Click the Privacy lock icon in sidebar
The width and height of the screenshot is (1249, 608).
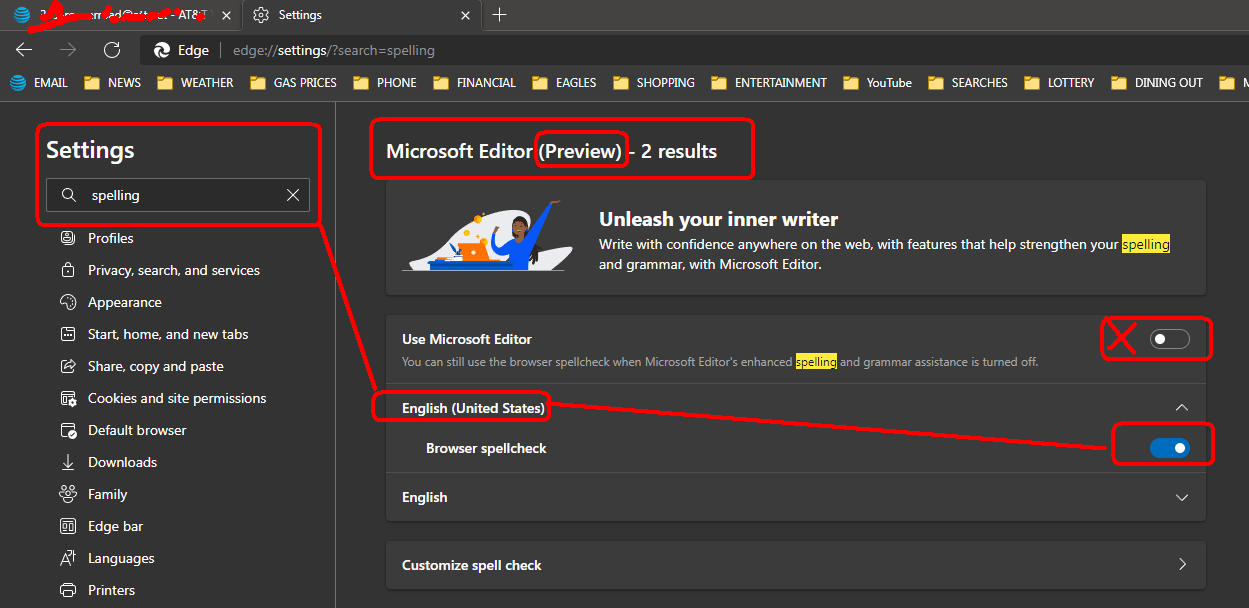[x=68, y=270]
